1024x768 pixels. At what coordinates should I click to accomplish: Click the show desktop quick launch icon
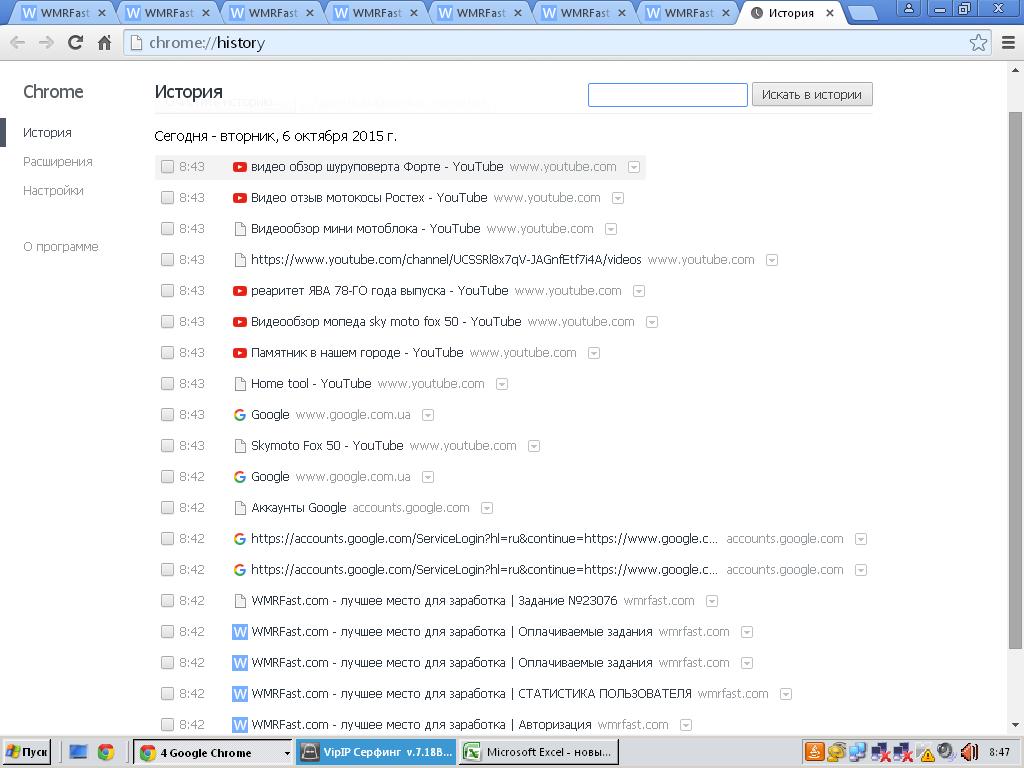coord(78,752)
